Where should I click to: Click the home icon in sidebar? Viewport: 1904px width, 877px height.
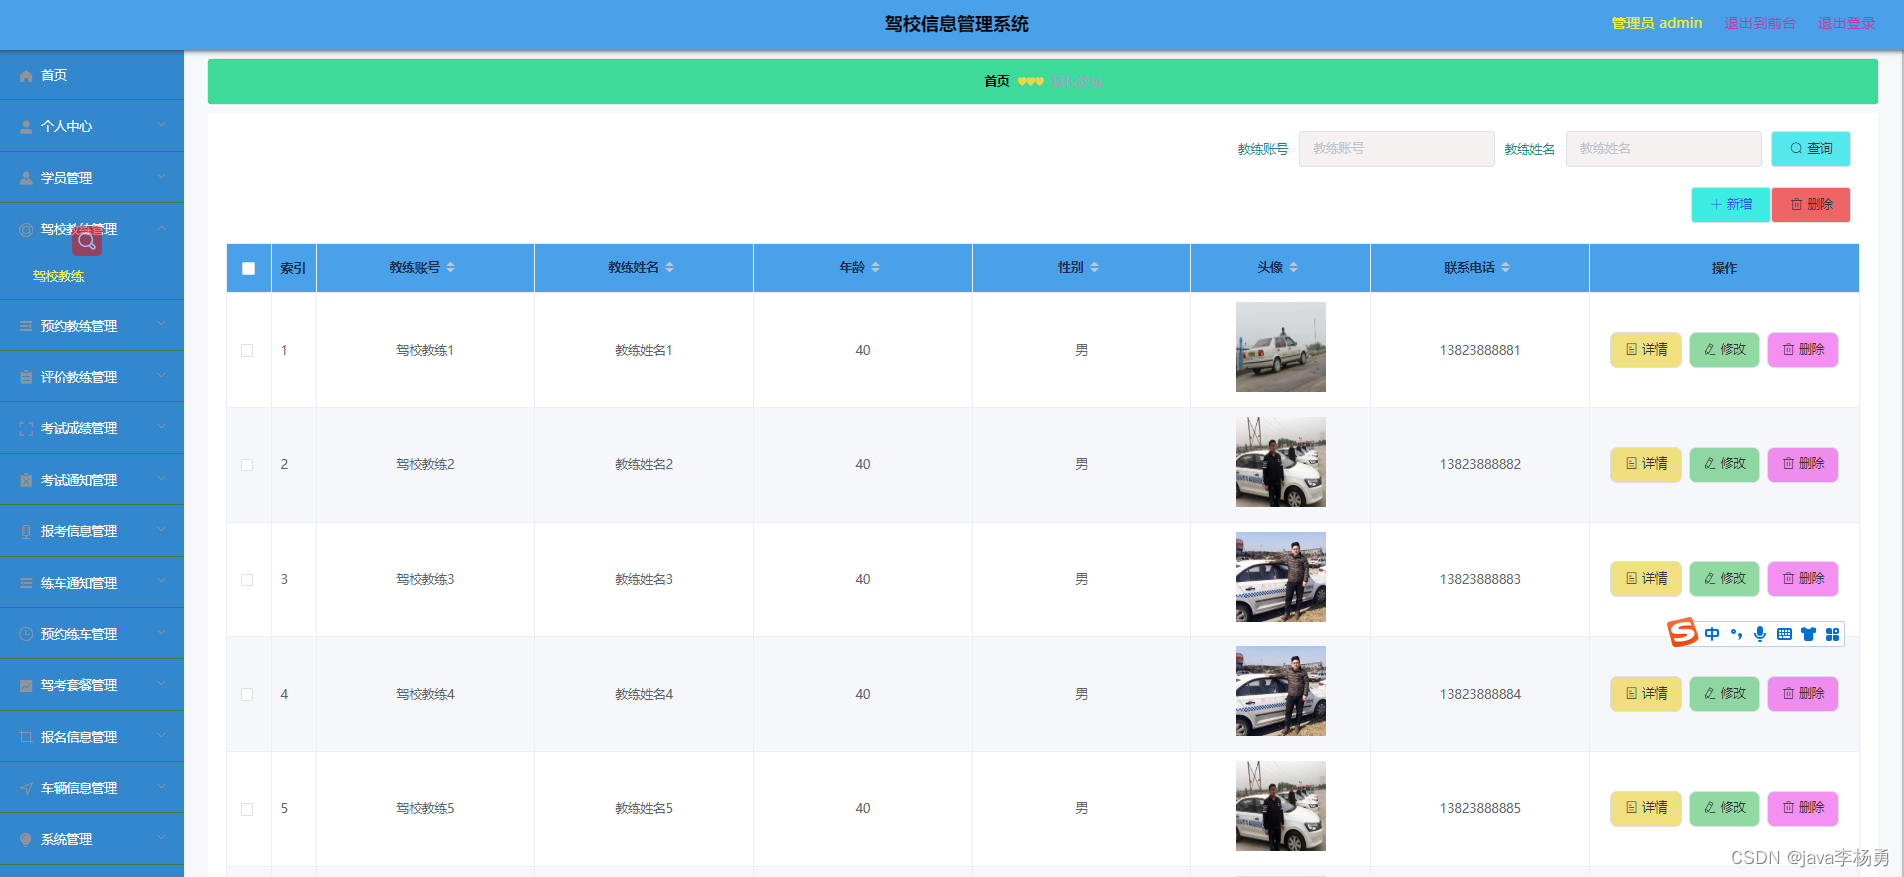pyautogui.click(x=26, y=76)
